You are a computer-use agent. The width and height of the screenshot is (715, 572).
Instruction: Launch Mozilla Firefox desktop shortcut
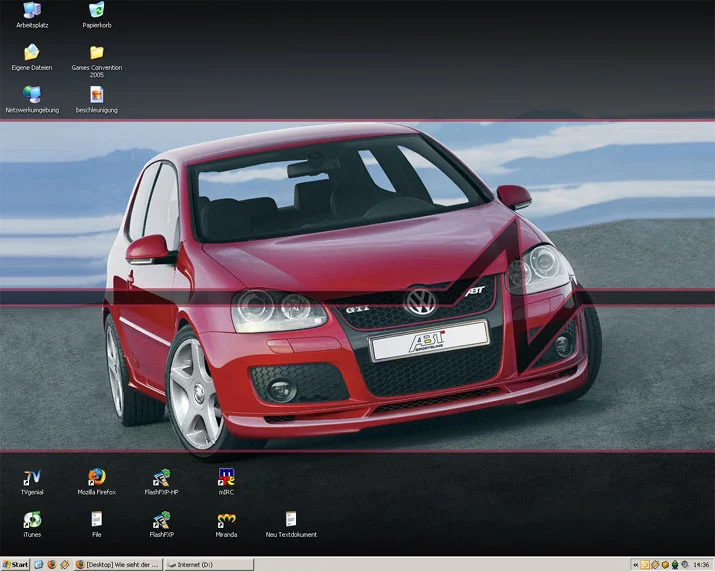pos(97,477)
